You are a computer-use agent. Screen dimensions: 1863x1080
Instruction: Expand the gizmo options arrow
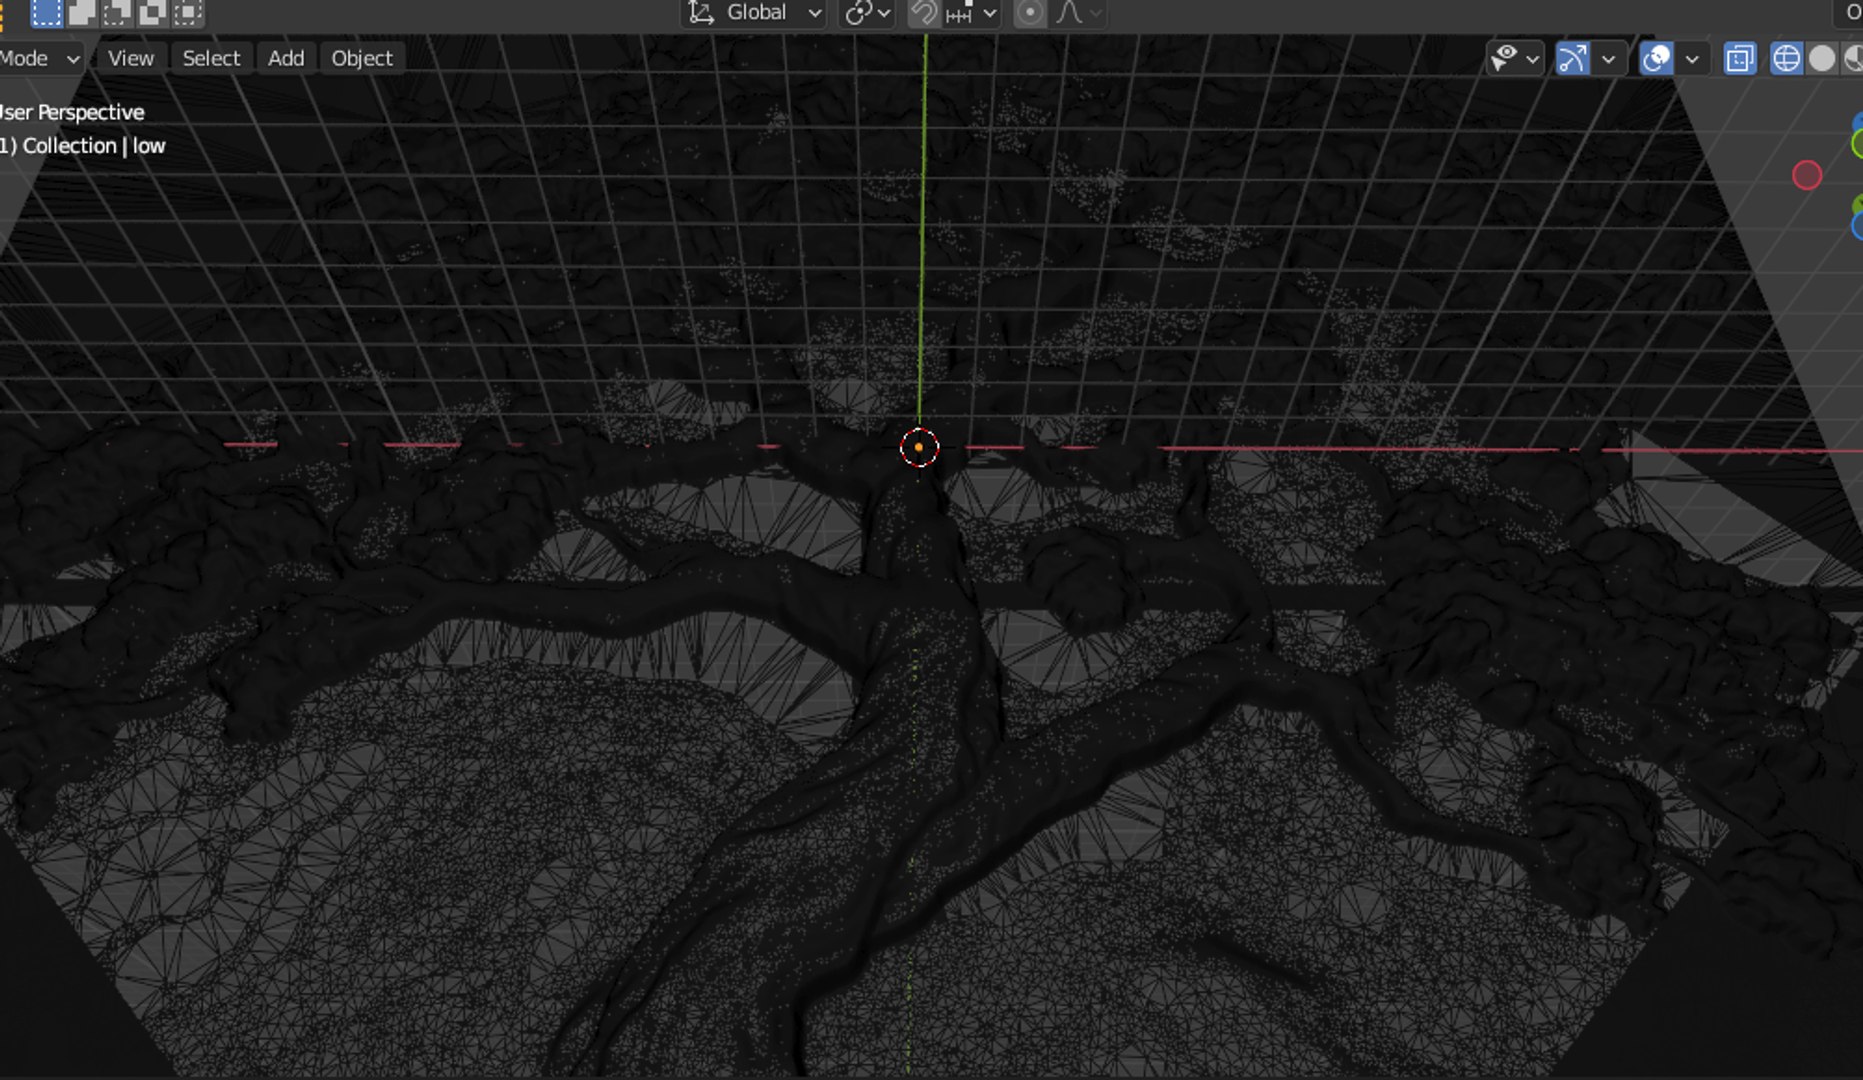[x=1608, y=59]
